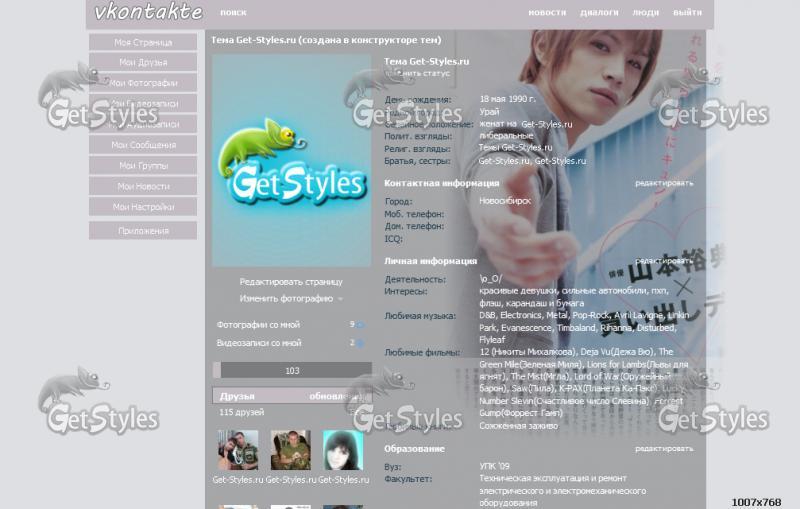Open friend thumbnail showing two people
This screenshot has width=800, height=509.
pyautogui.click(x=238, y=450)
